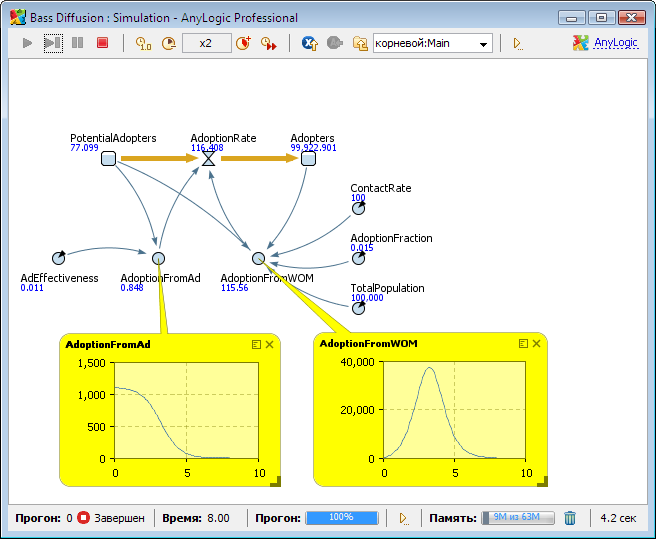656x539 pixels.
Task: Toggle virtual time mode icon
Action: point(269,43)
